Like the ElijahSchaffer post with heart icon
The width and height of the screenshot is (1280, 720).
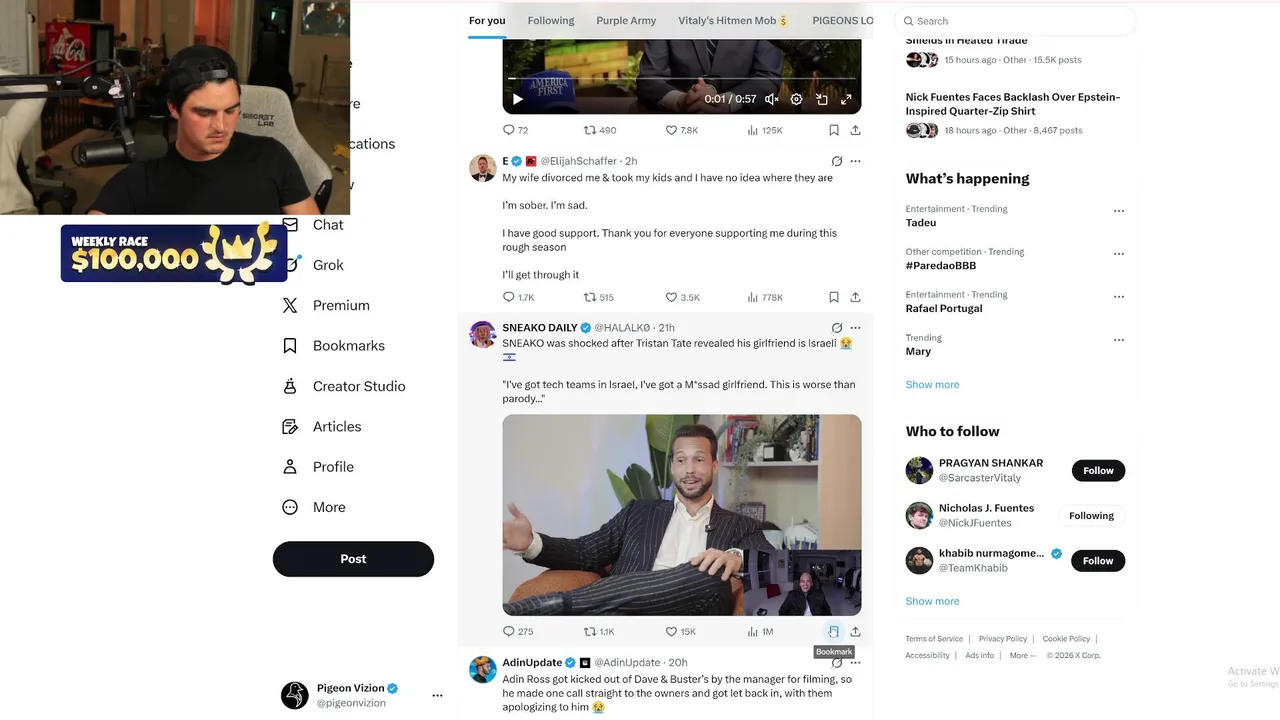[x=672, y=297]
